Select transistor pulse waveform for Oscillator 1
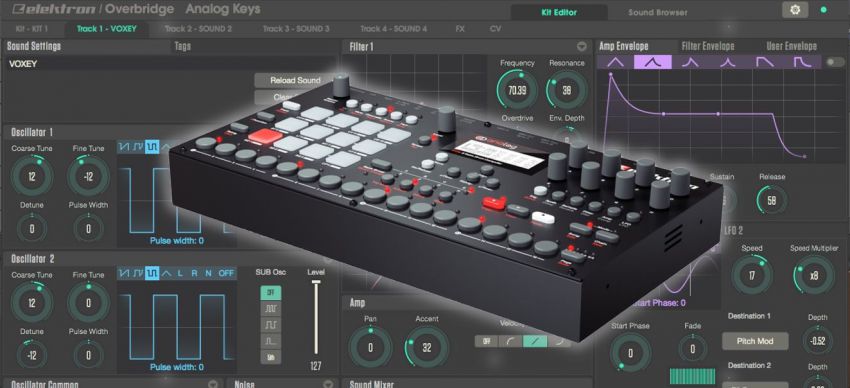 (x=138, y=146)
